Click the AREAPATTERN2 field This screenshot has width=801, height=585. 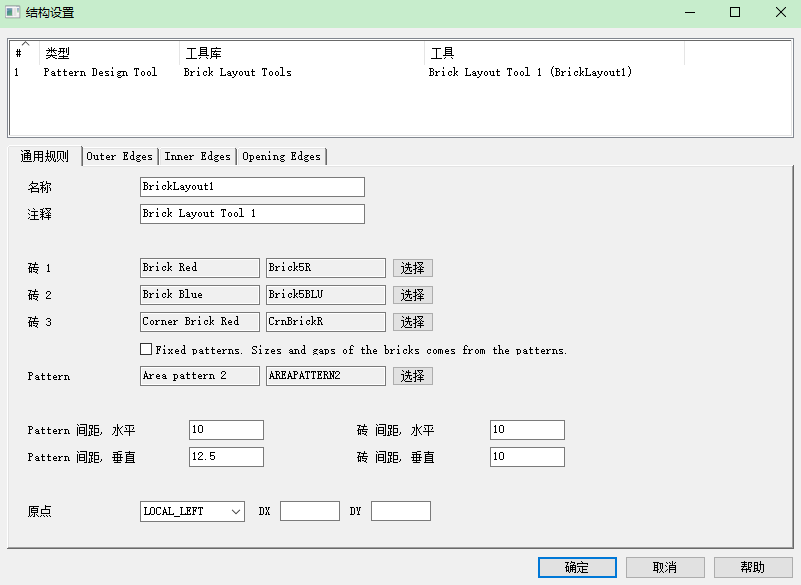[326, 376]
